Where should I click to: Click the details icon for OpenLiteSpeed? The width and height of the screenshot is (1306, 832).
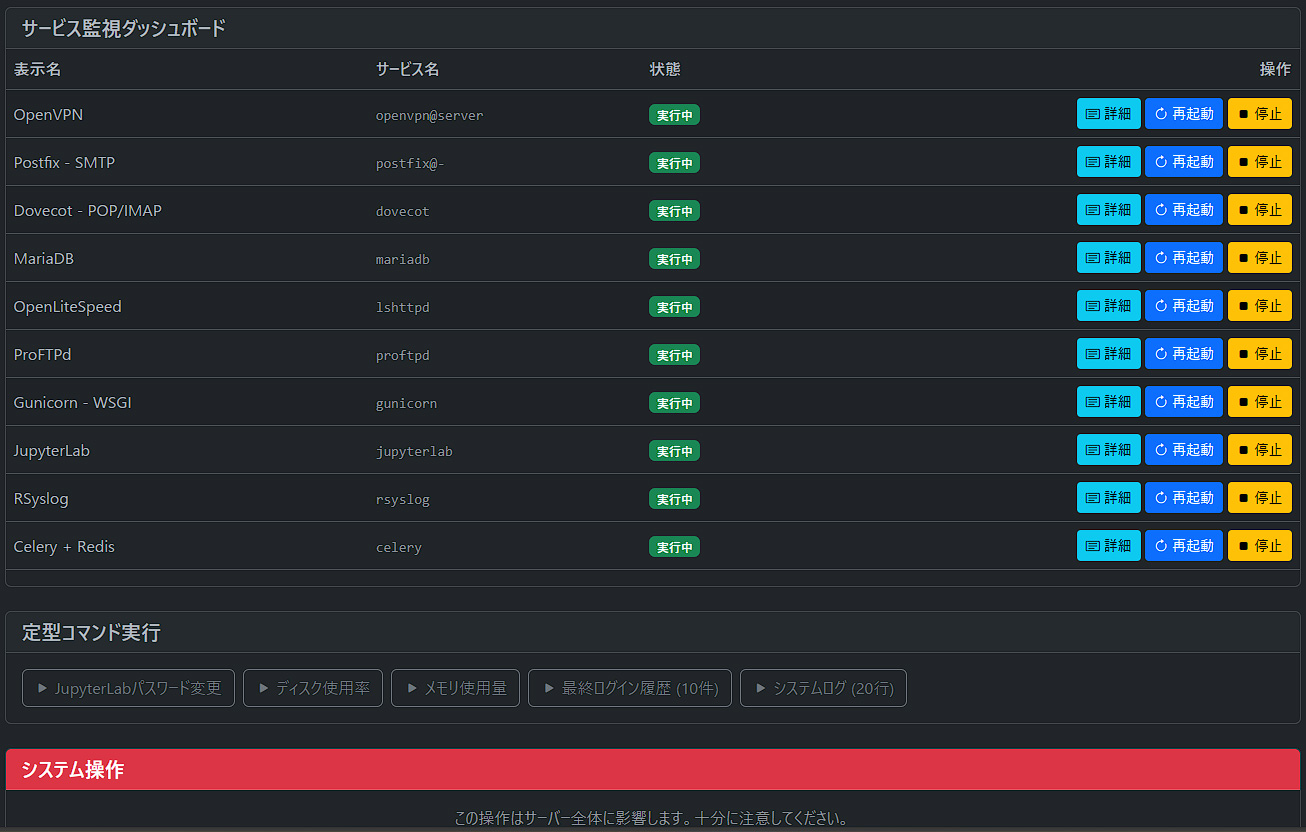click(1092, 305)
